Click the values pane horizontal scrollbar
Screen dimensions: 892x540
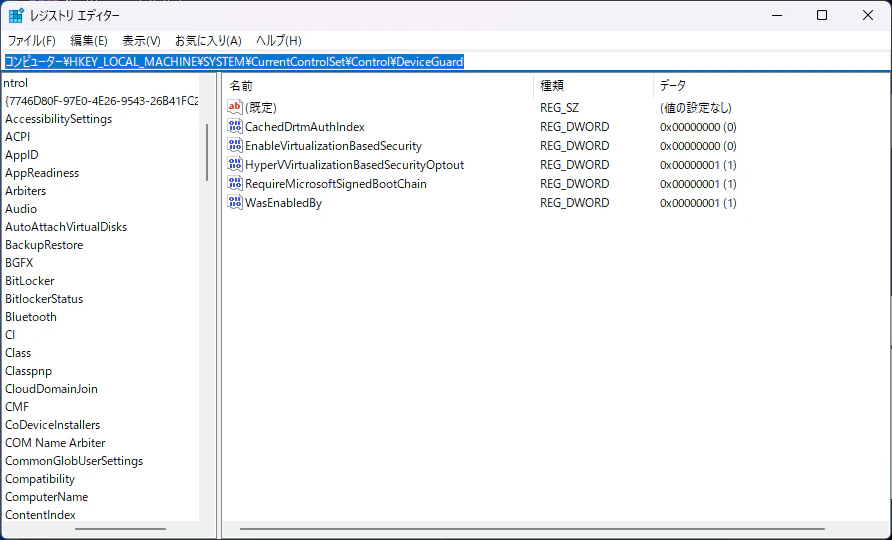pos(532,529)
